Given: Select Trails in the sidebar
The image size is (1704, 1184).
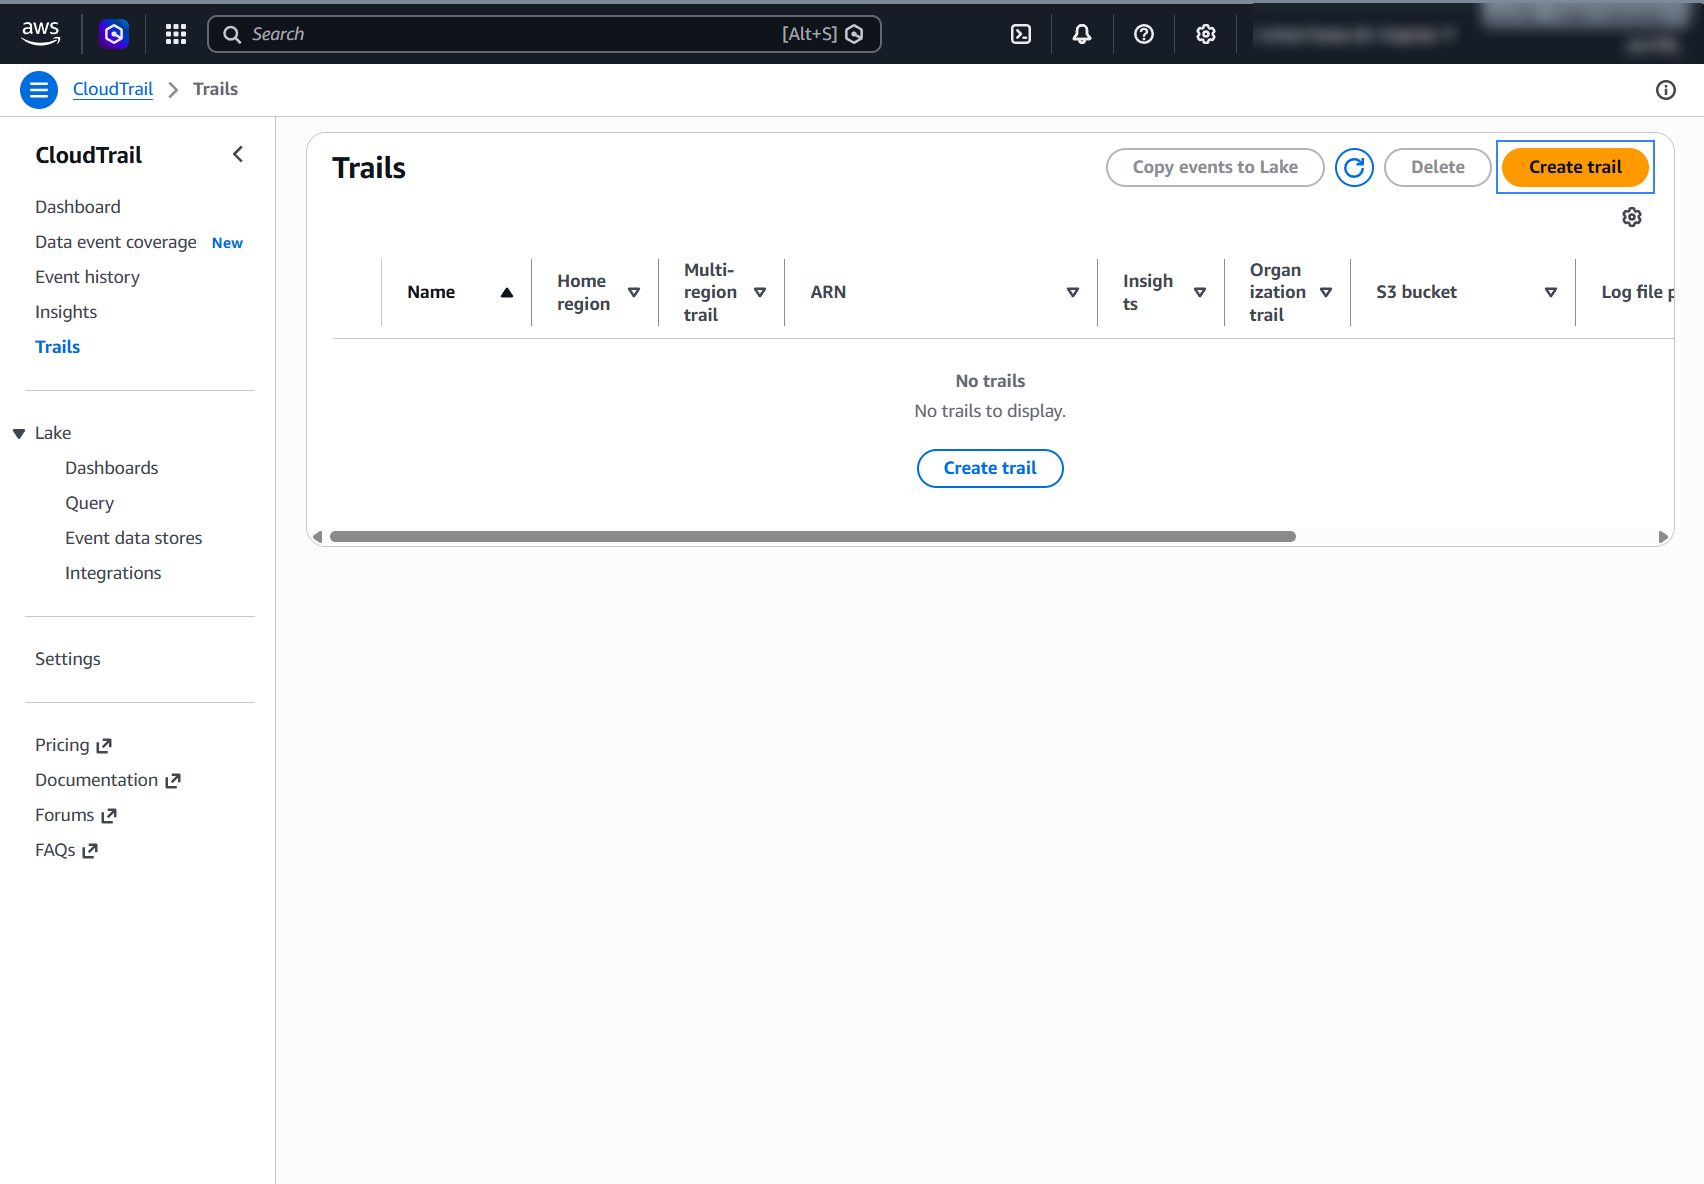Looking at the screenshot, I should [x=57, y=347].
